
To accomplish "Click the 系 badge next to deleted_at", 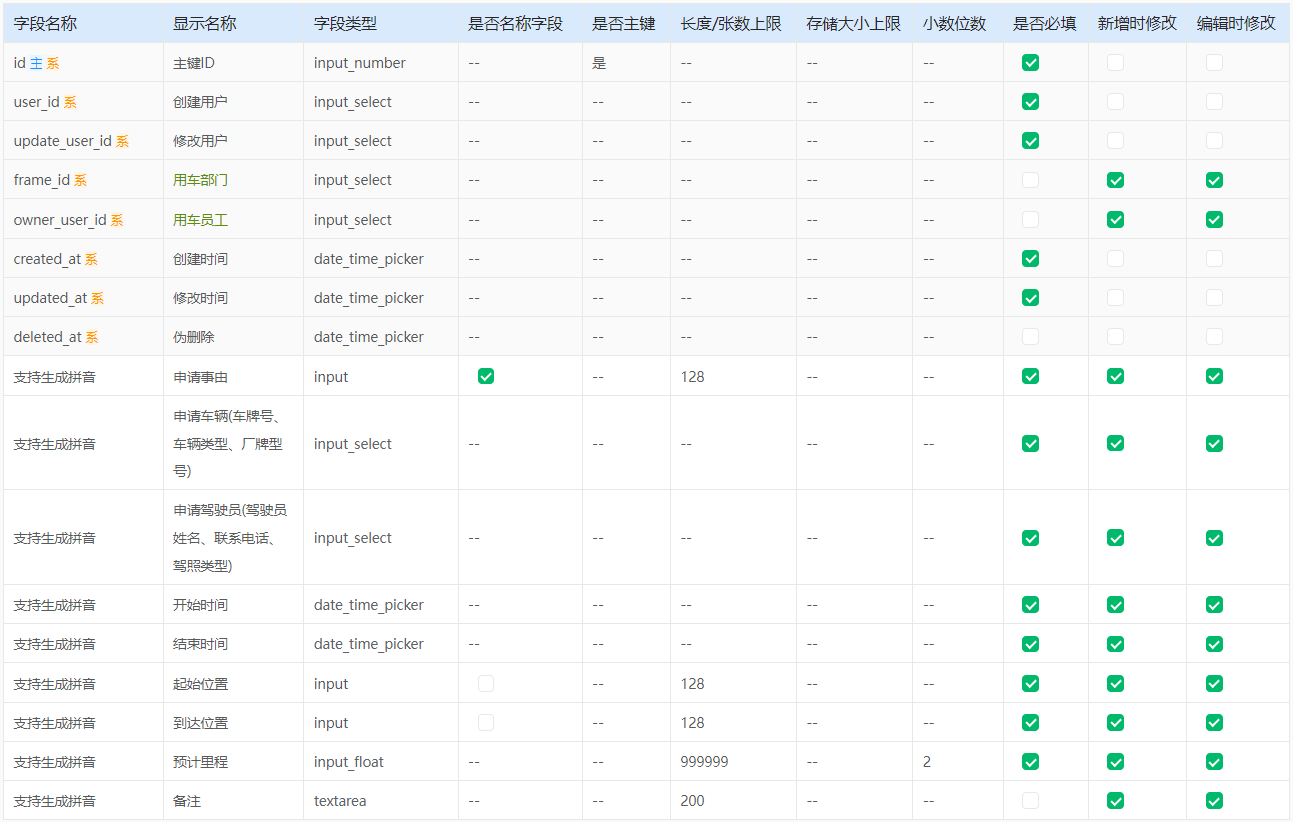I will (91, 337).
